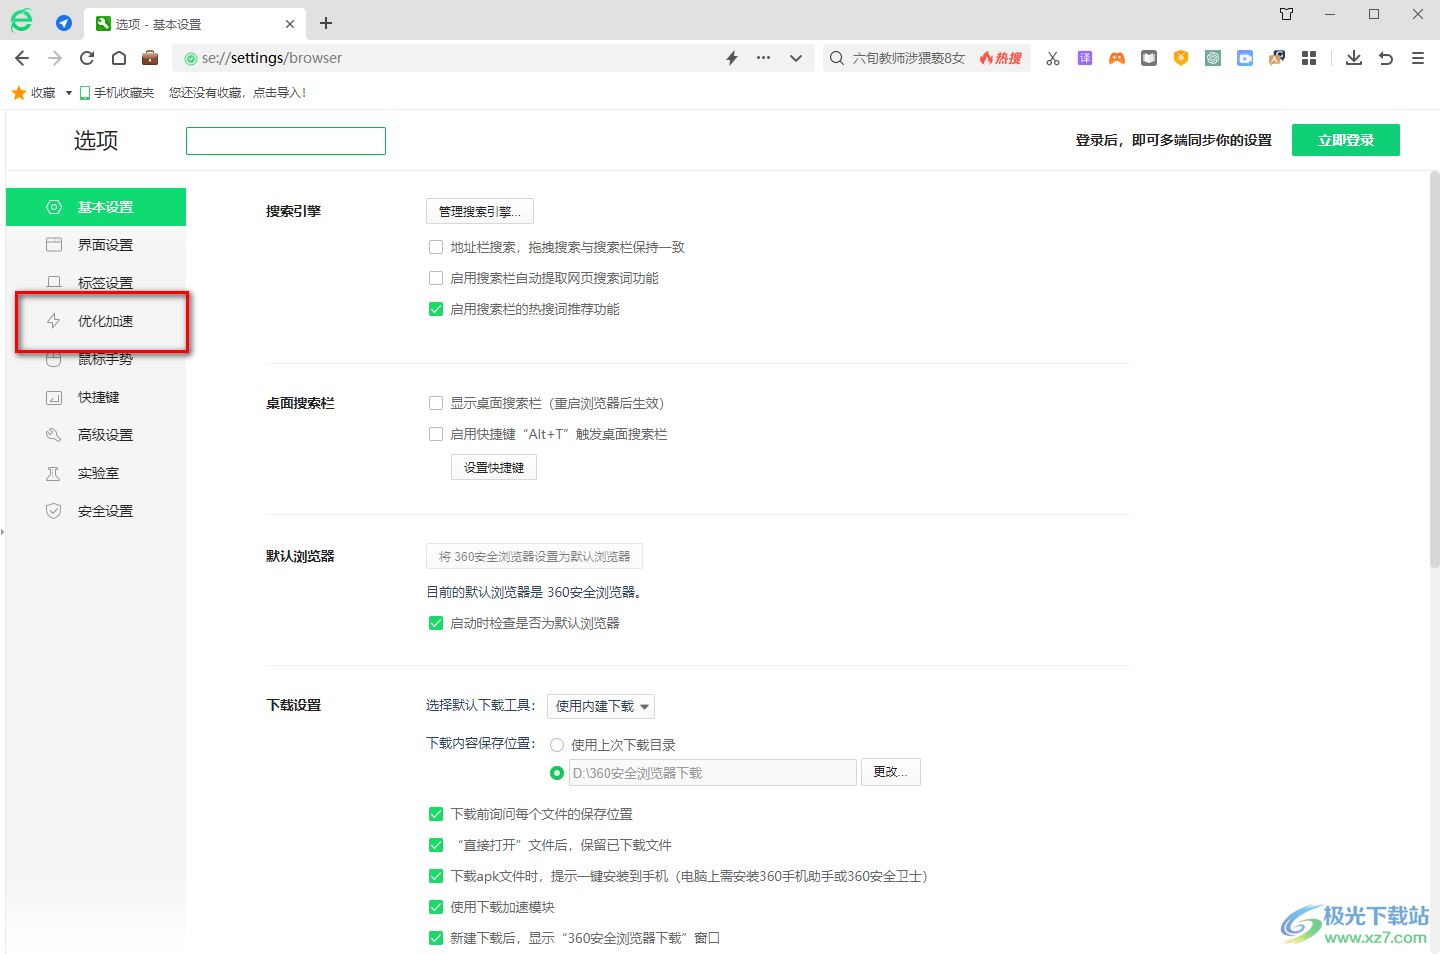
Task: Click the settings search input field
Action: click(x=286, y=141)
